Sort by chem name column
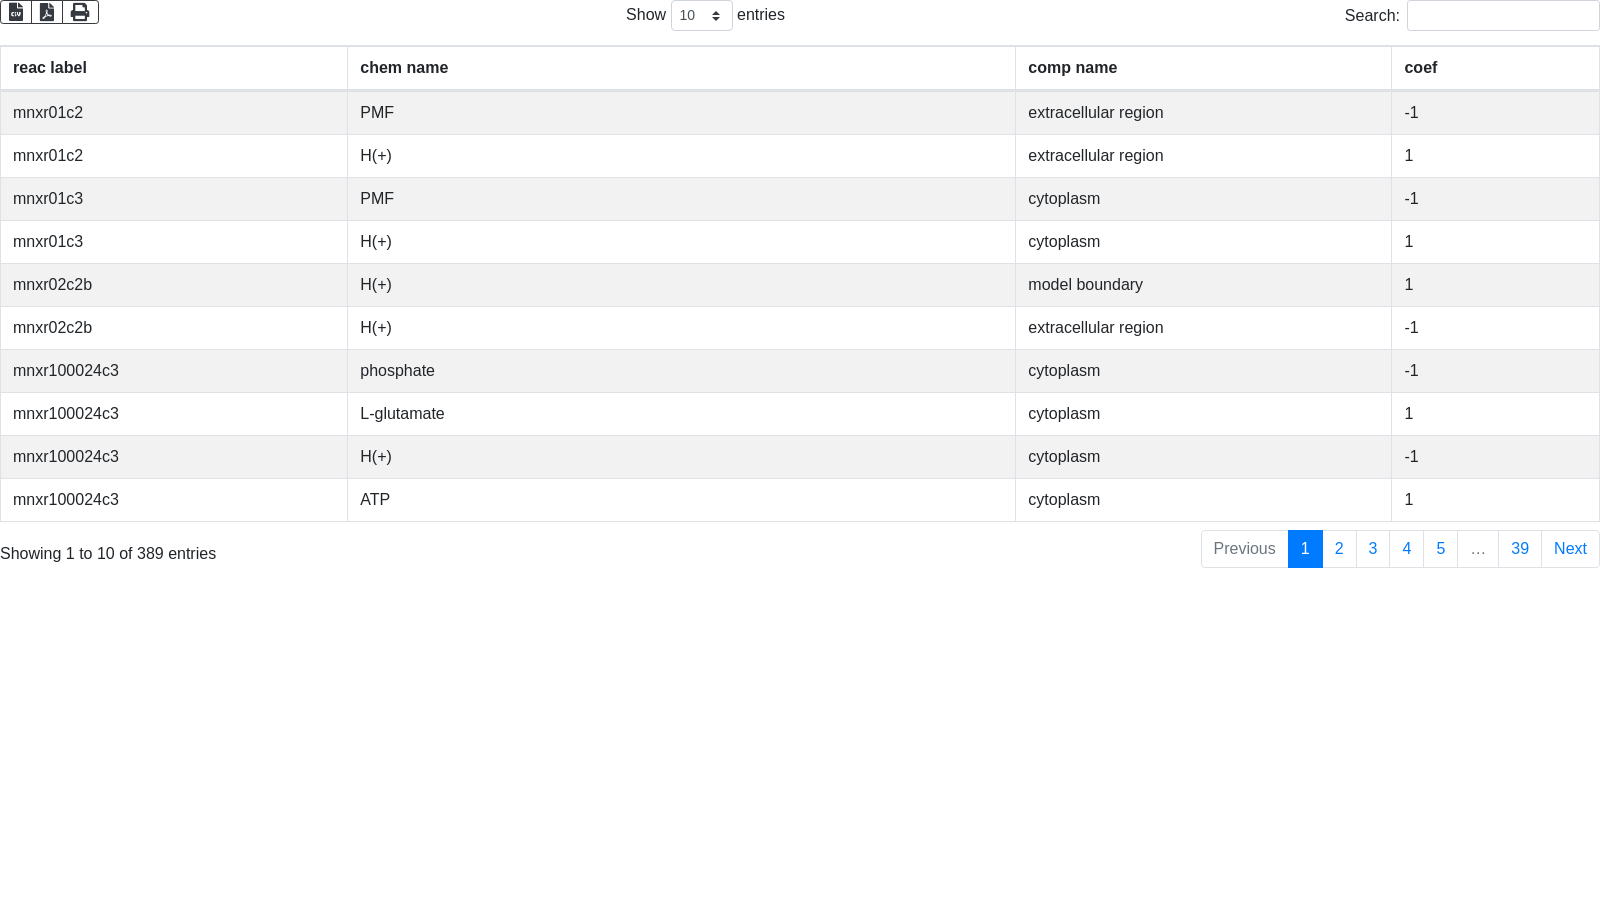1600x900 pixels. click(404, 68)
